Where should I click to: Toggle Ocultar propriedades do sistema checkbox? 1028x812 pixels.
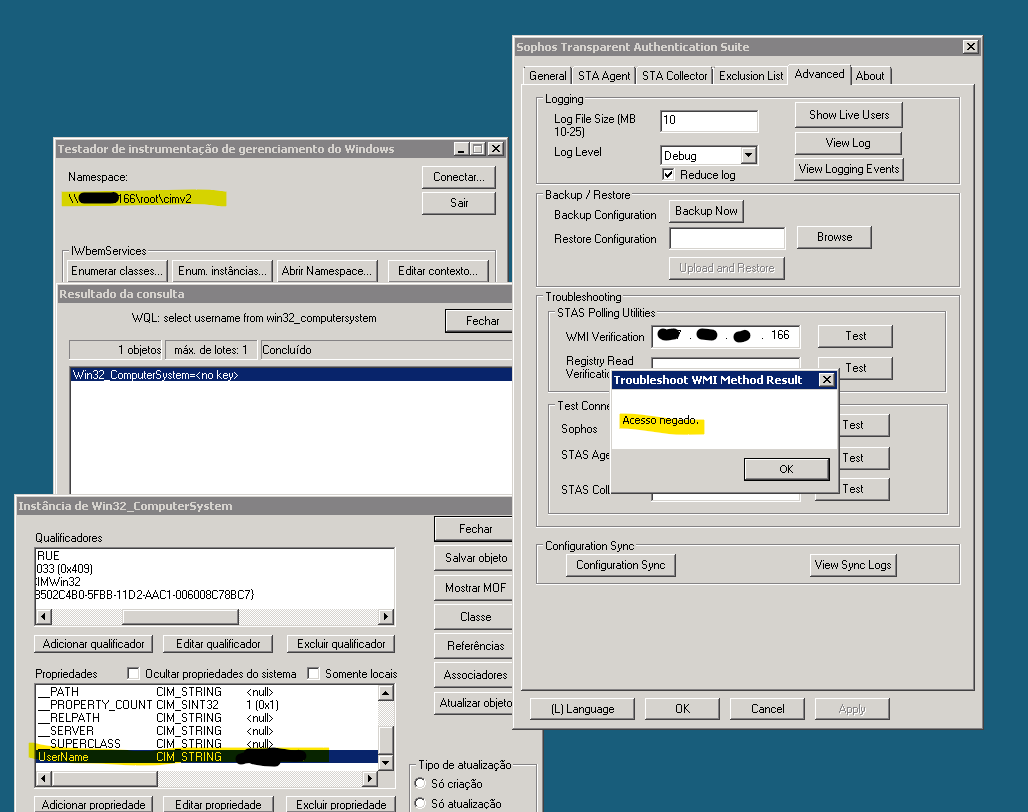point(134,673)
